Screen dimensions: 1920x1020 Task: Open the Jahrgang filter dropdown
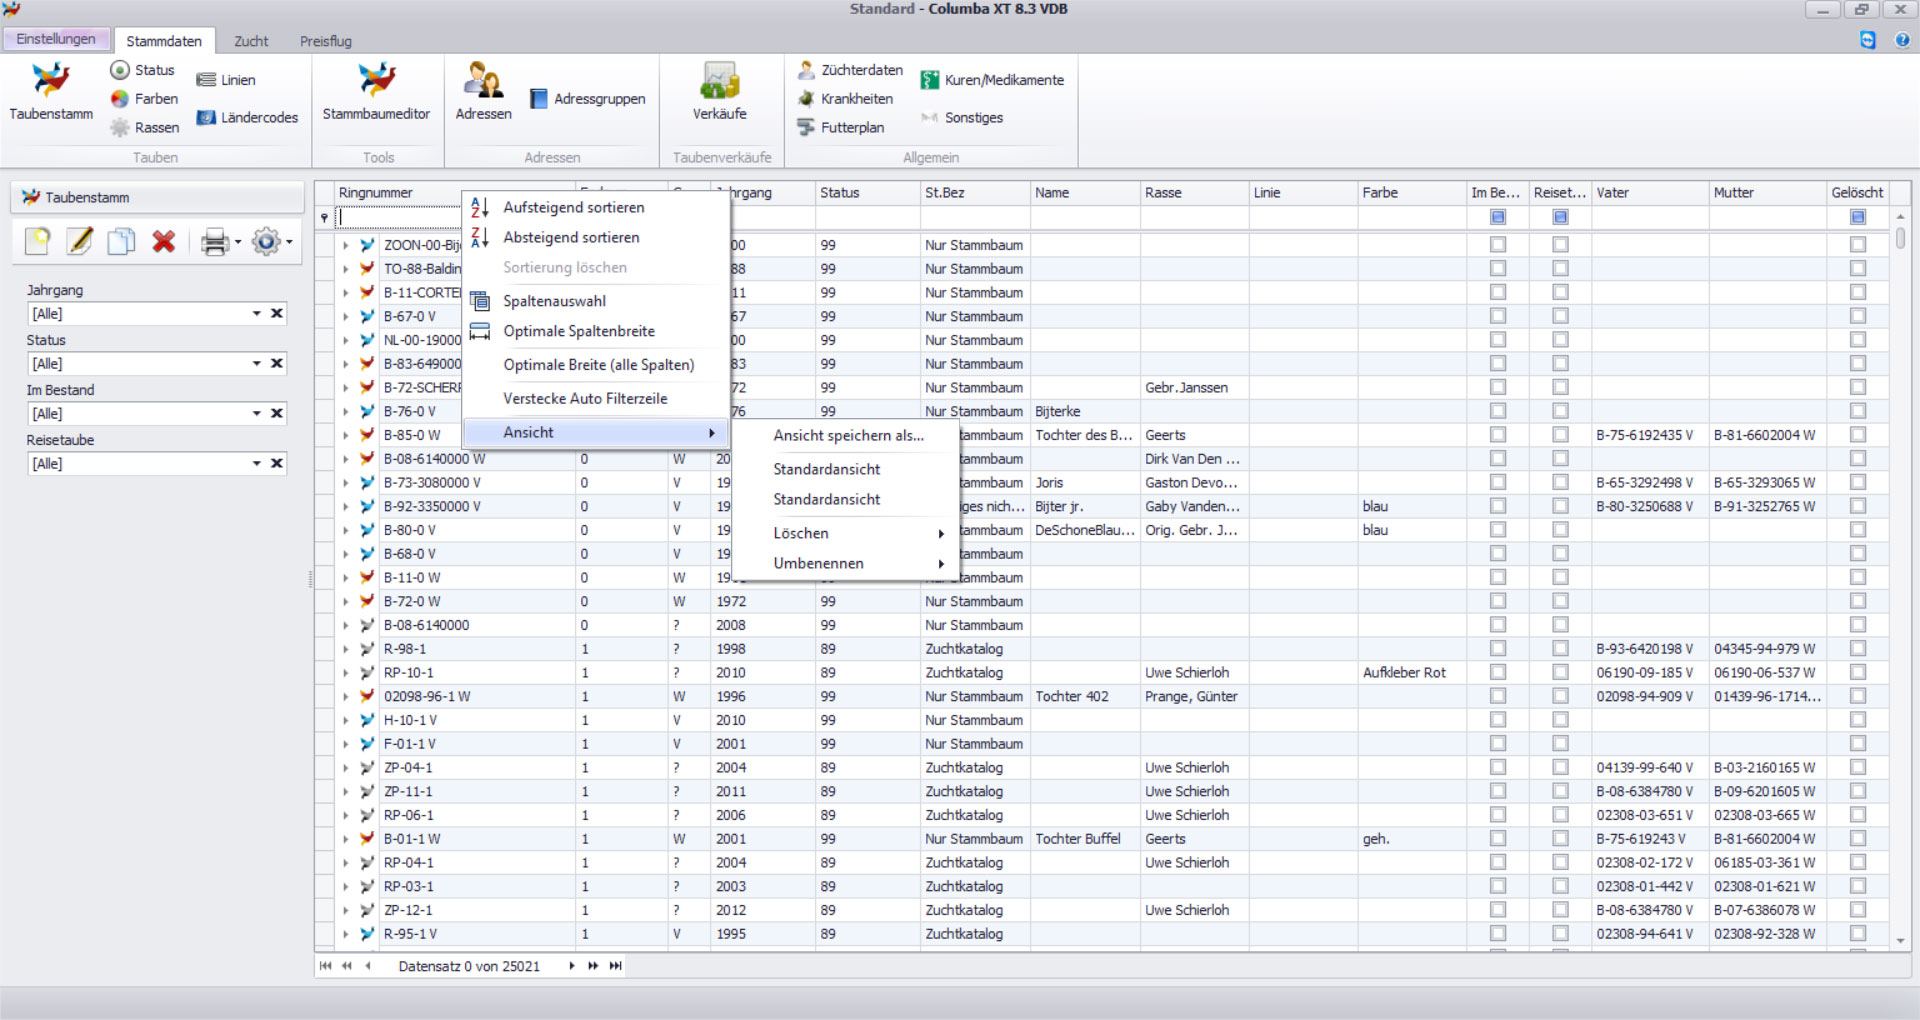point(256,314)
